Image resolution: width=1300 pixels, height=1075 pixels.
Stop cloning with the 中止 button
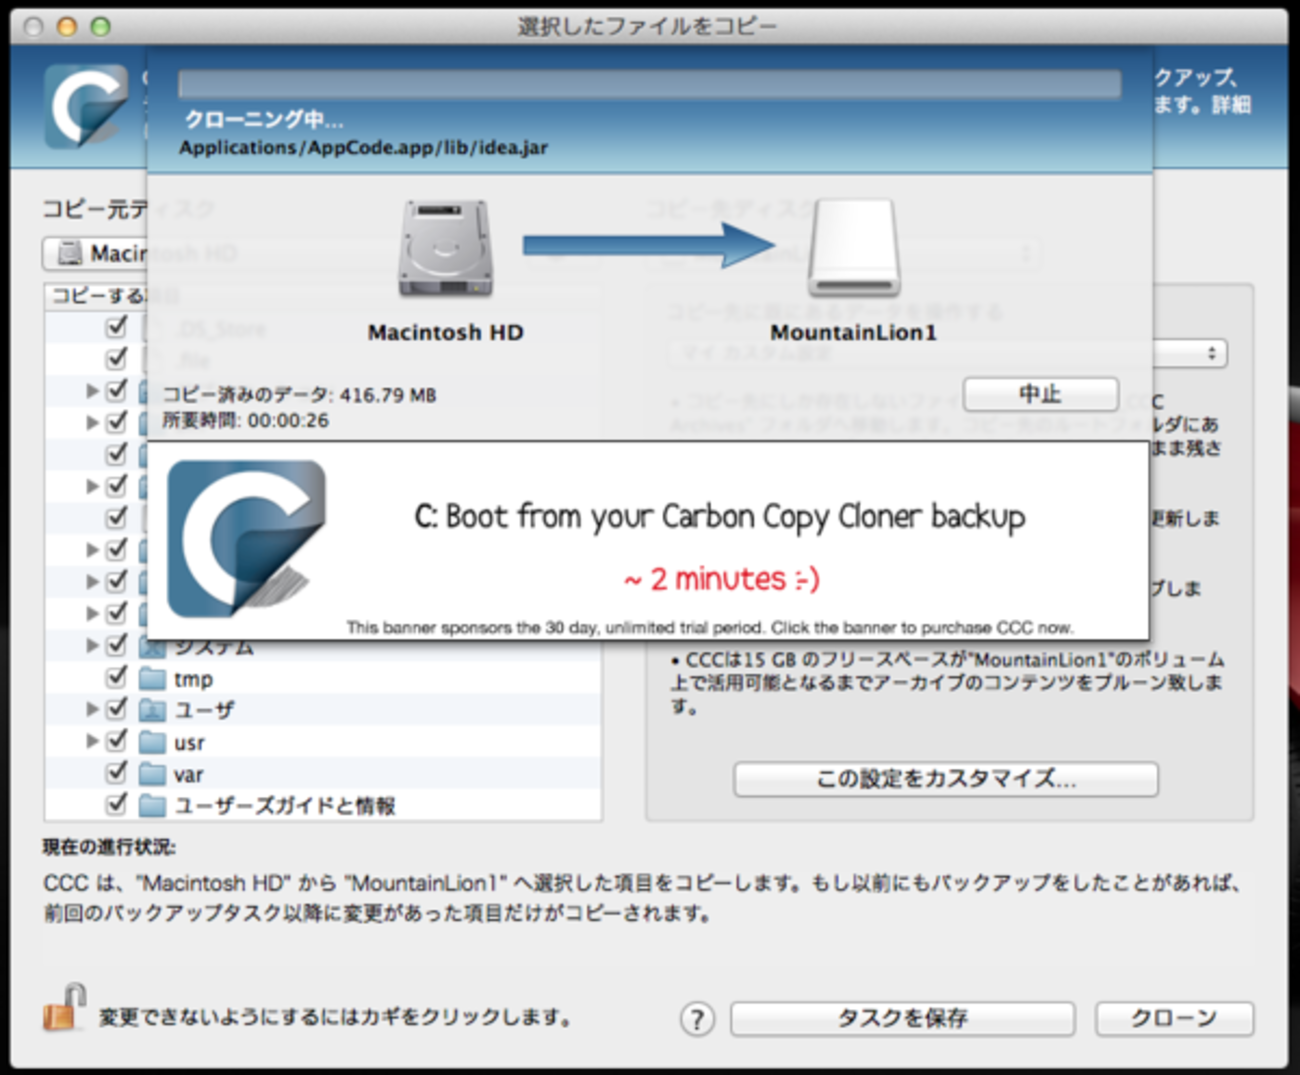[x=1040, y=394]
